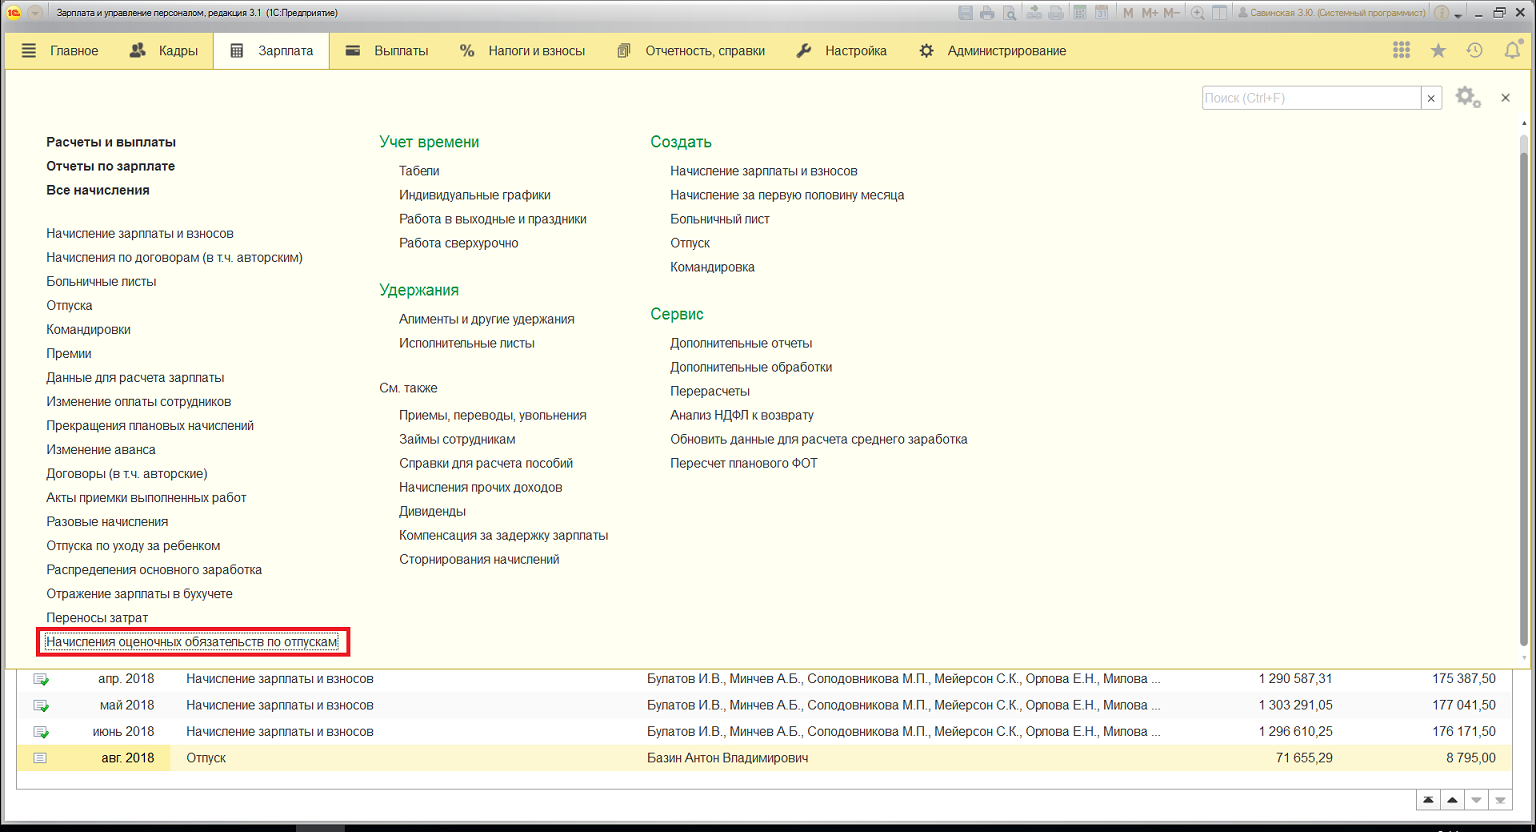Open the Табели link under Учет времени
This screenshot has width=1536, height=832.
pyautogui.click(x=419, y=171)
